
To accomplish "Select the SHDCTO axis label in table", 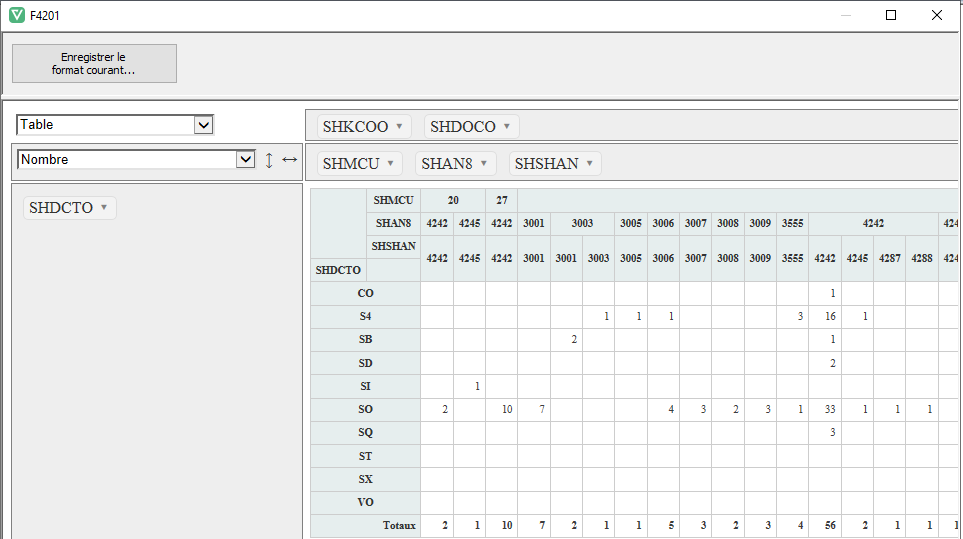I will (338, 270).
